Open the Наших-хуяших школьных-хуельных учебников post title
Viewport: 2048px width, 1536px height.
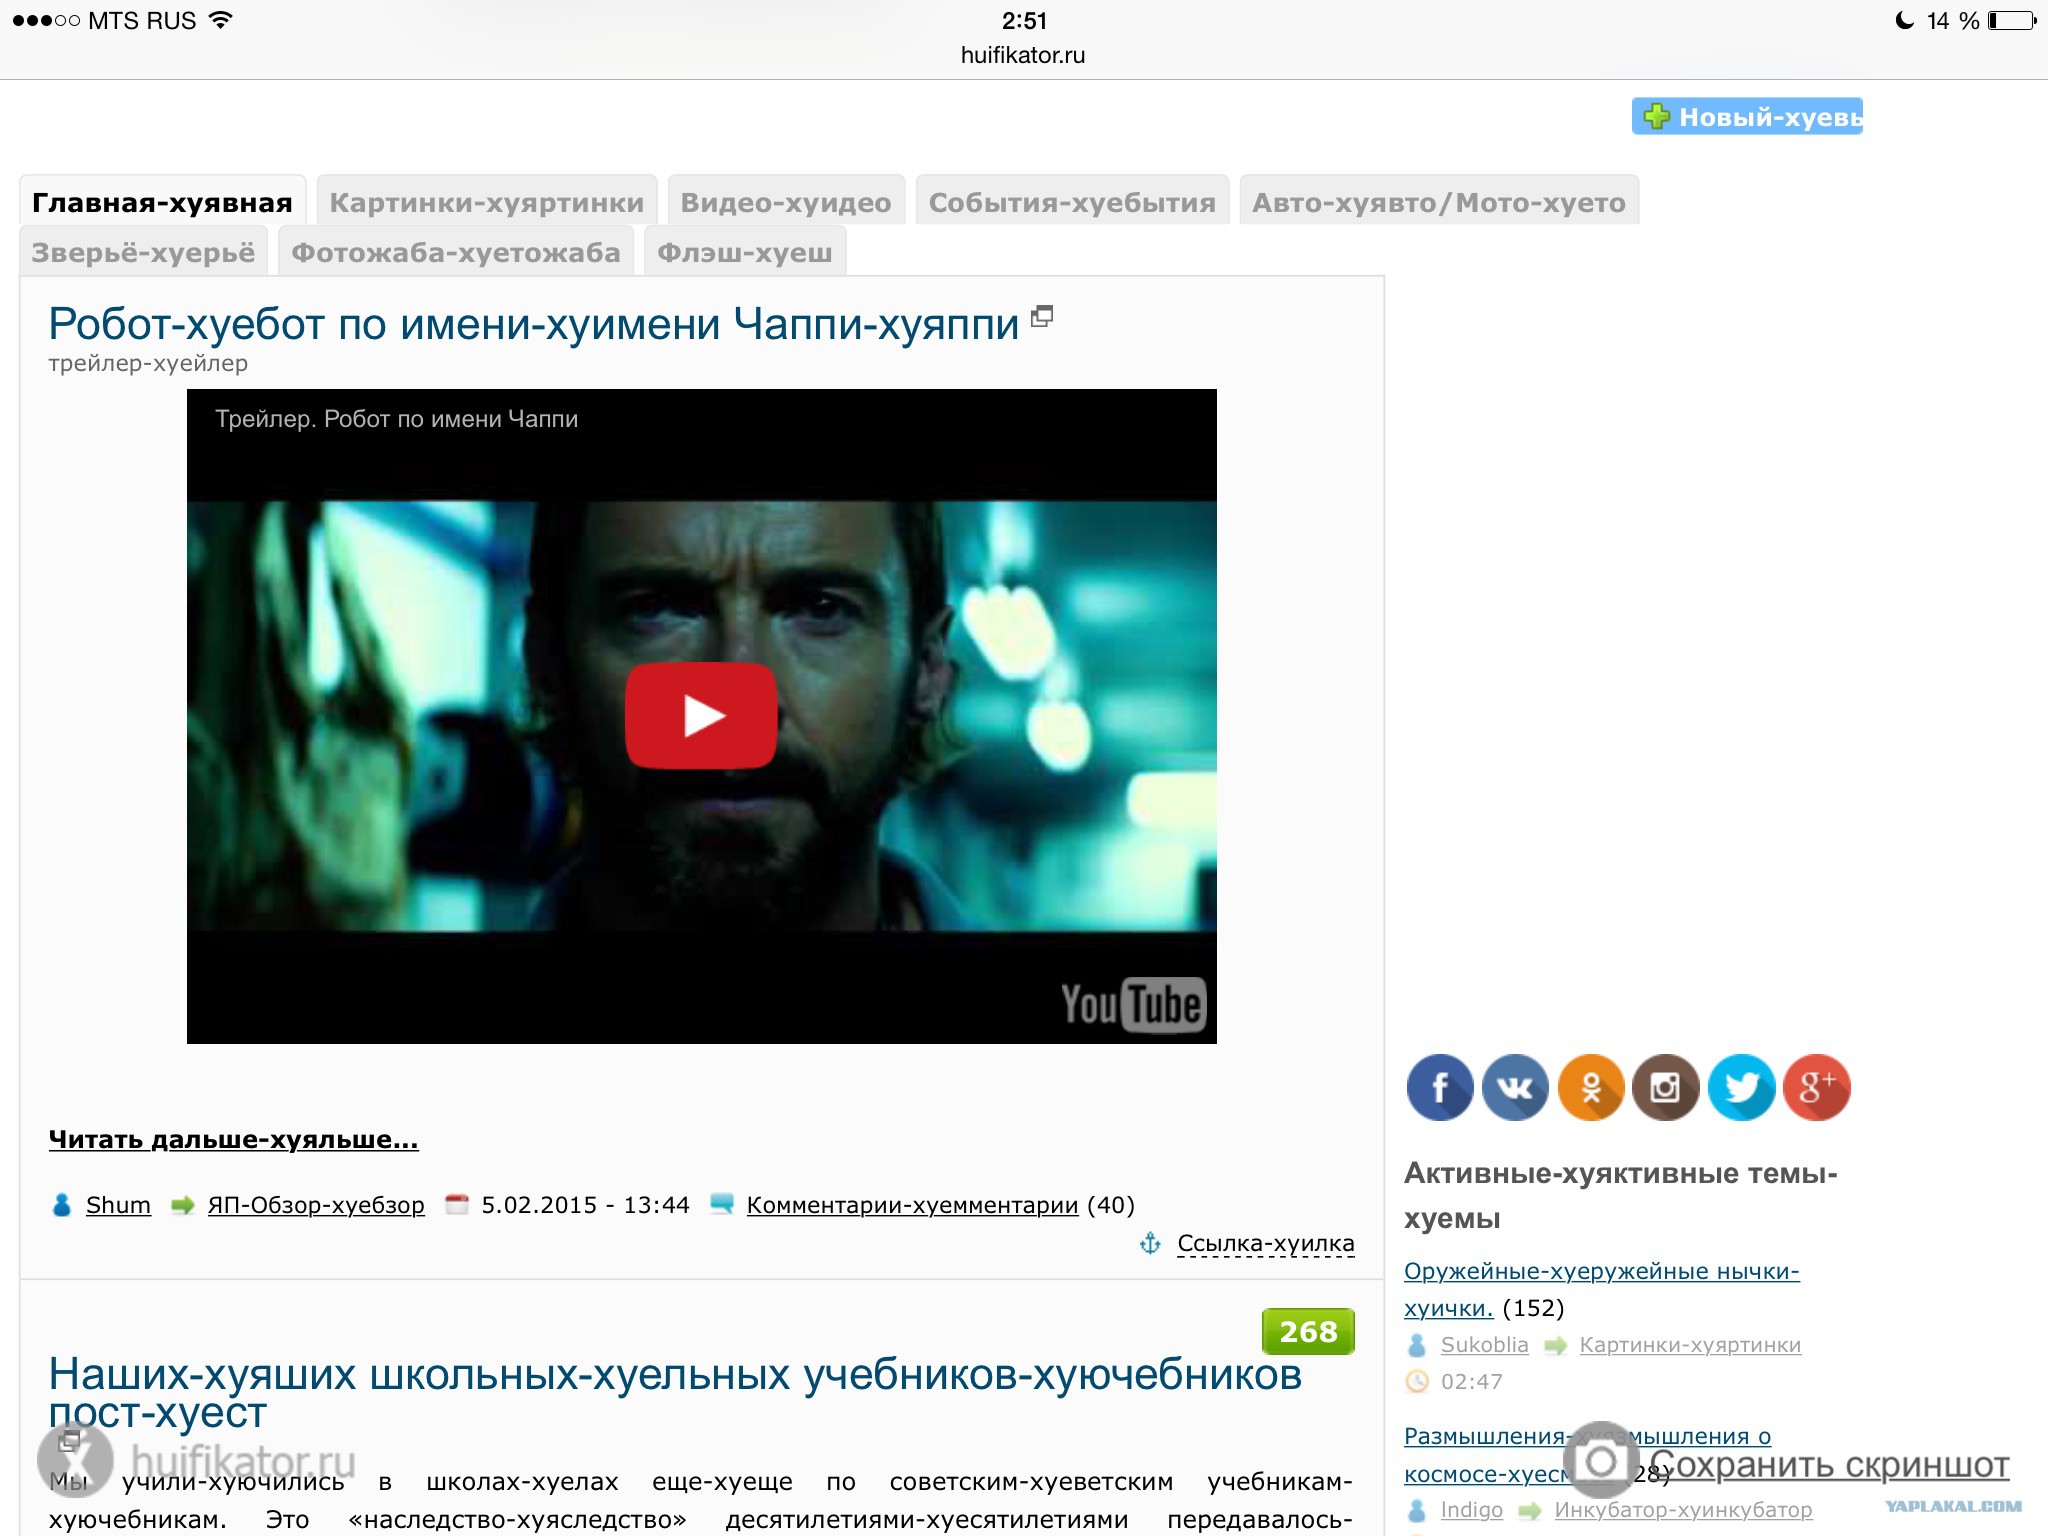(675, 1393)
